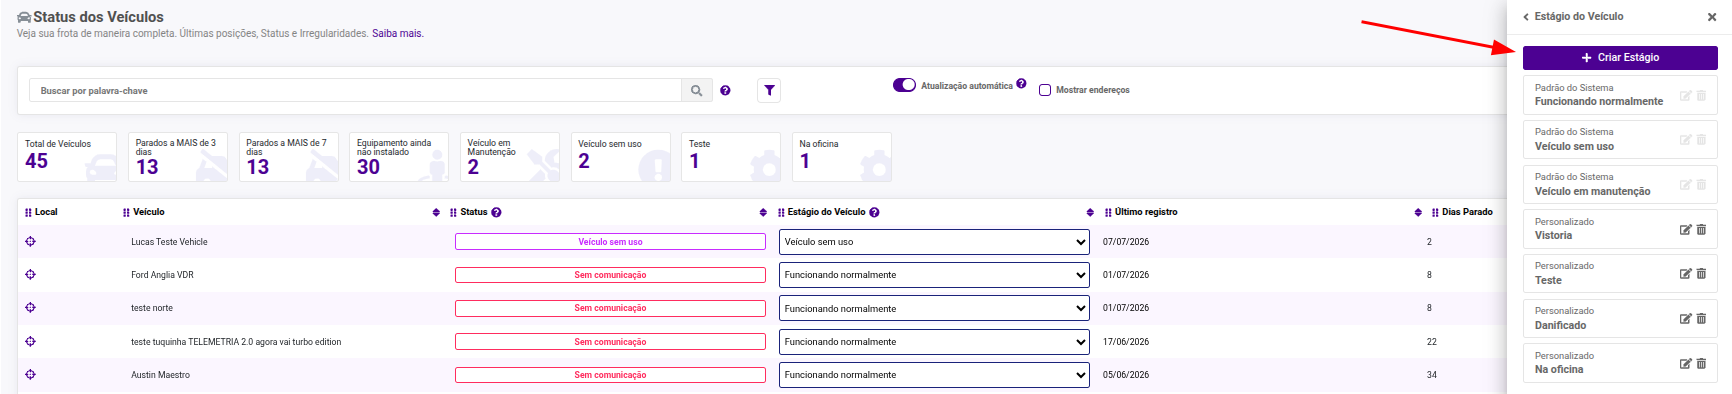Filter by the Total de Veículos card
The width and height of the screenshot is (1732, 394).
(67, 157)
